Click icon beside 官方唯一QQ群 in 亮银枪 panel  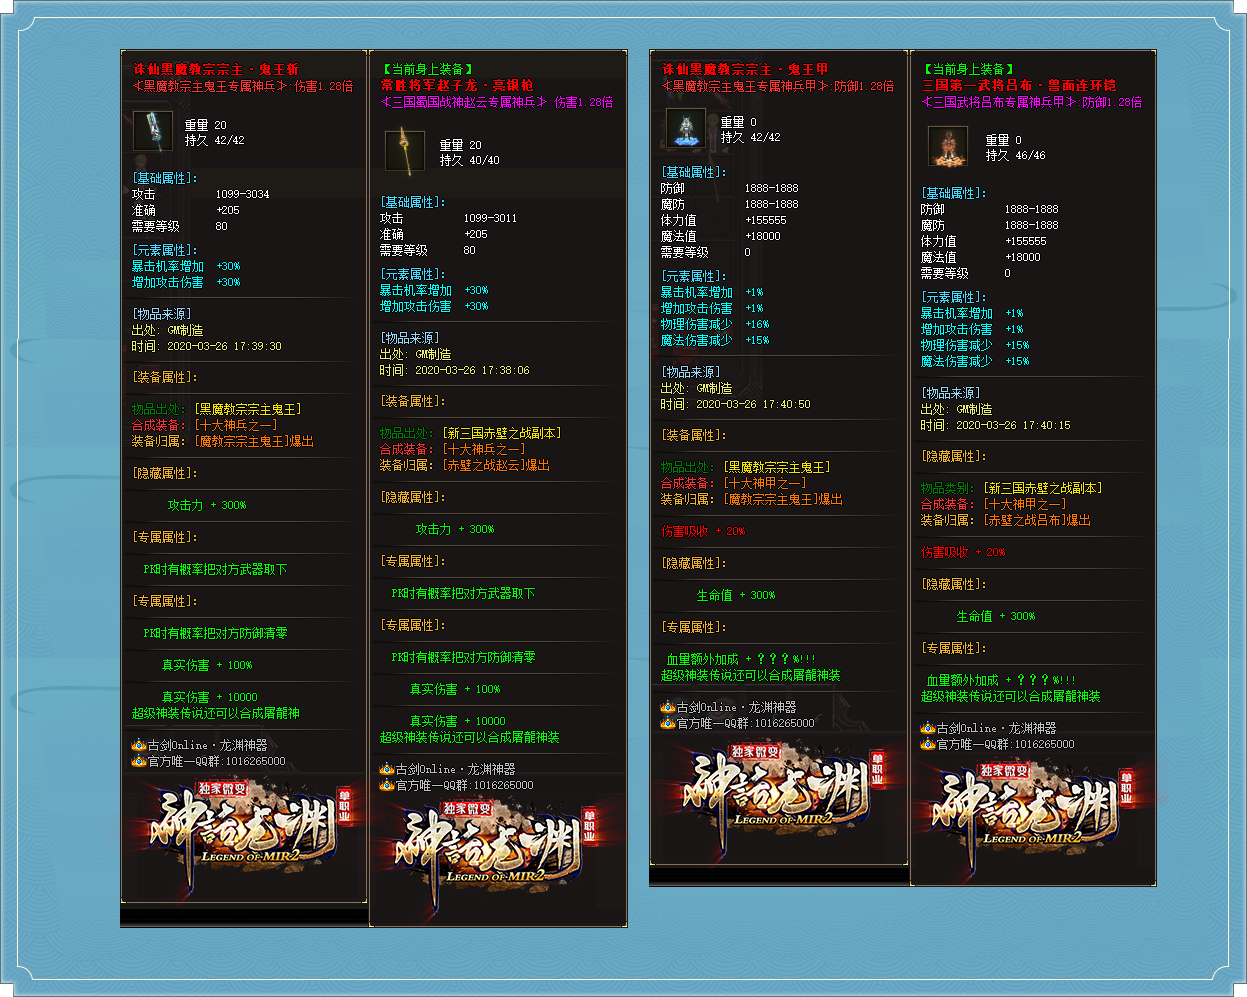pyautogui.click(x=387, y=785)
